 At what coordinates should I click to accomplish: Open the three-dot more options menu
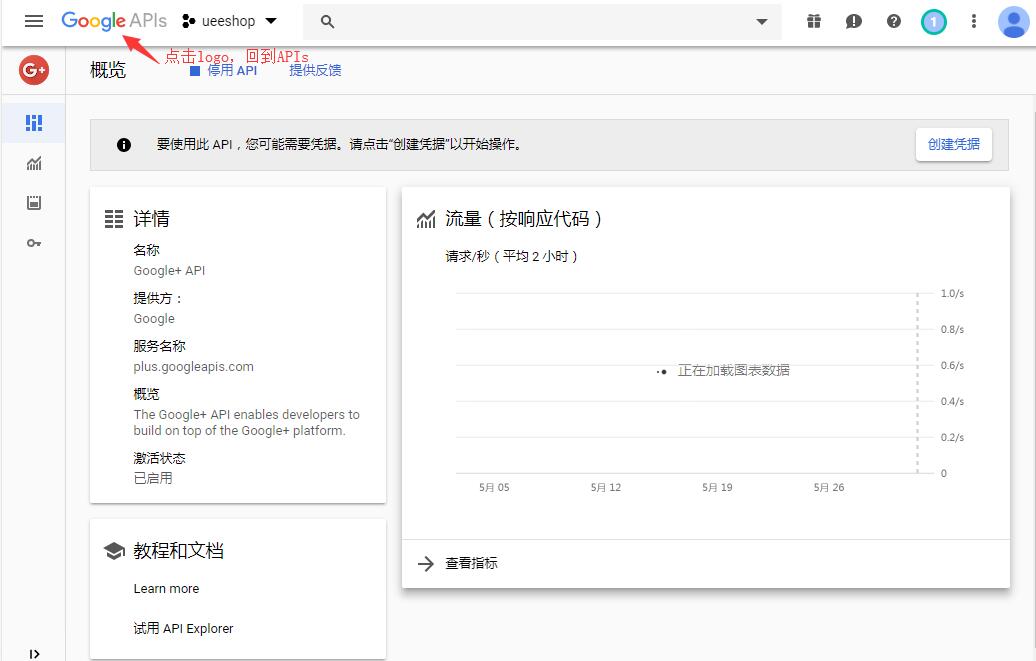coord(973,22)
